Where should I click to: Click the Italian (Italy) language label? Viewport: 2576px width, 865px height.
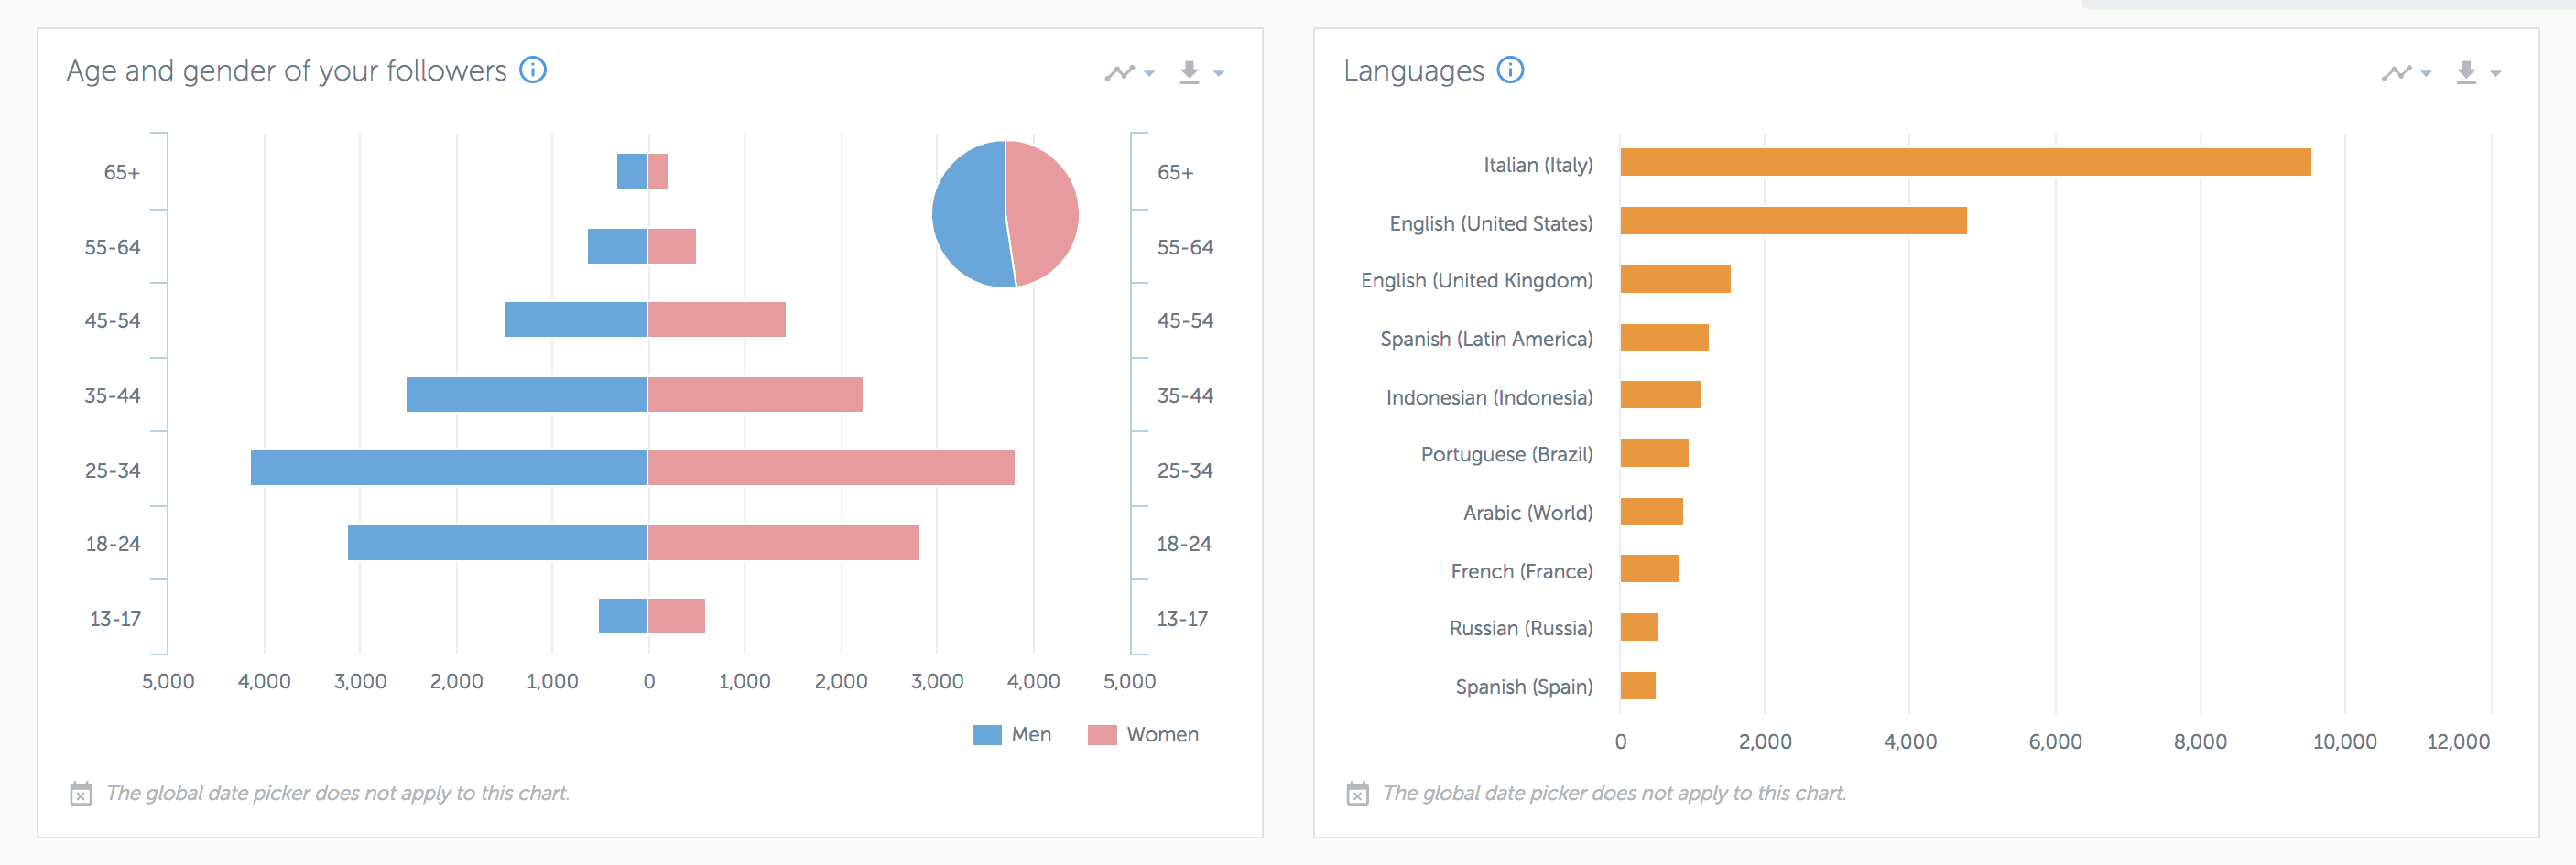coord(1539,165)
